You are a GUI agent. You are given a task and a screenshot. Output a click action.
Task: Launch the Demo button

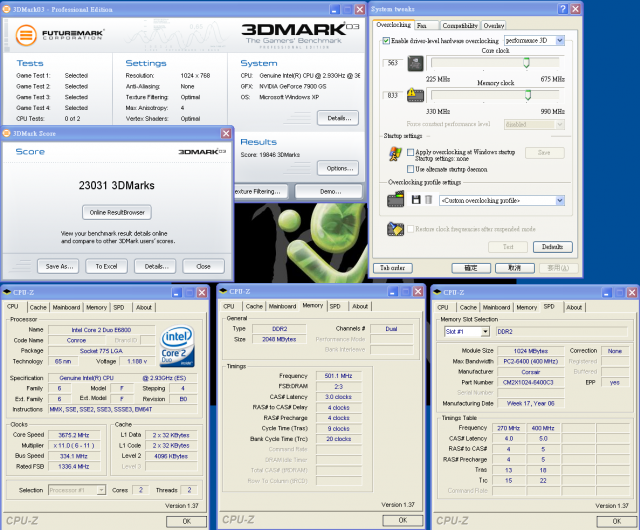click(329, 192)
